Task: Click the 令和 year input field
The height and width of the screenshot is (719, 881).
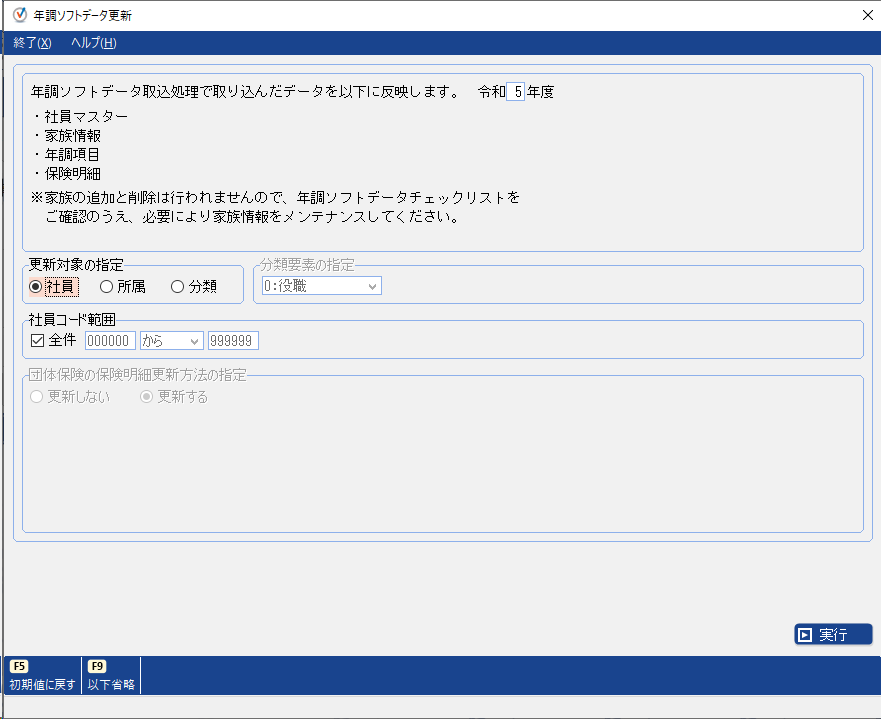Action: [516, 92]
